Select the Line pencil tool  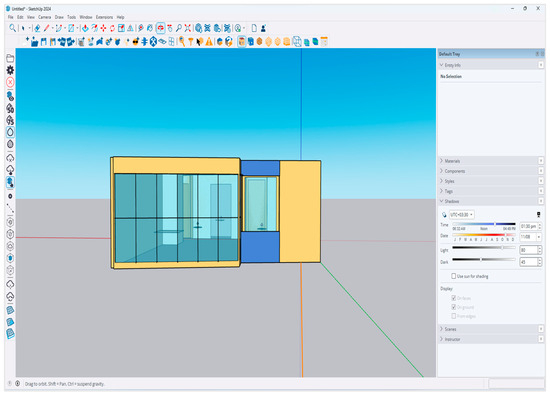(46, 28)
